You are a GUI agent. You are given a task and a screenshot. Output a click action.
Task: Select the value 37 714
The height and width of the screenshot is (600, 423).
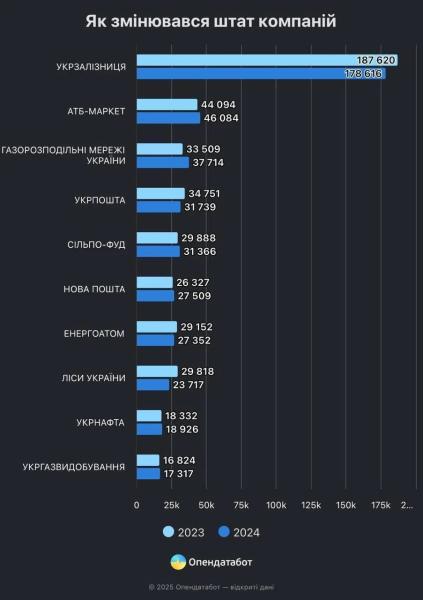[208, 162]
